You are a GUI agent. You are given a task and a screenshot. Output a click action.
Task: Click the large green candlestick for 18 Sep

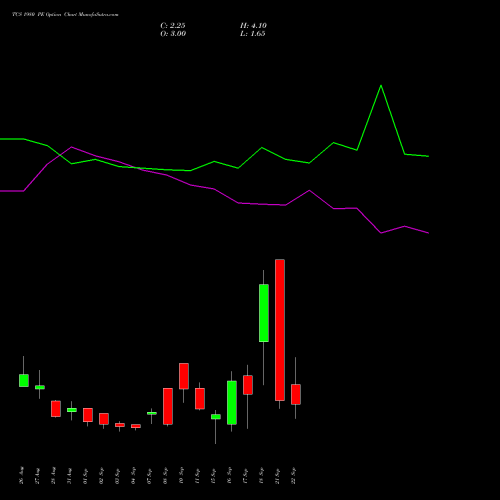pos(264,313)
